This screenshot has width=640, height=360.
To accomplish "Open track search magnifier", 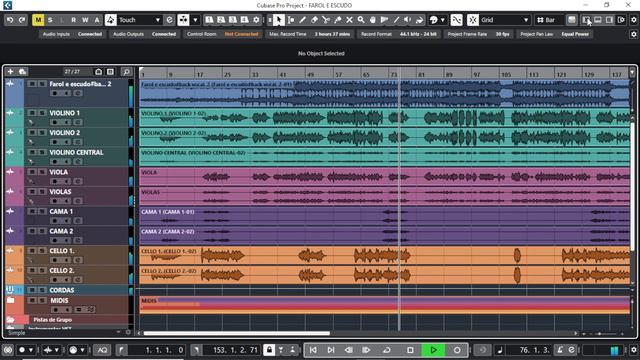I will (127, 72).
